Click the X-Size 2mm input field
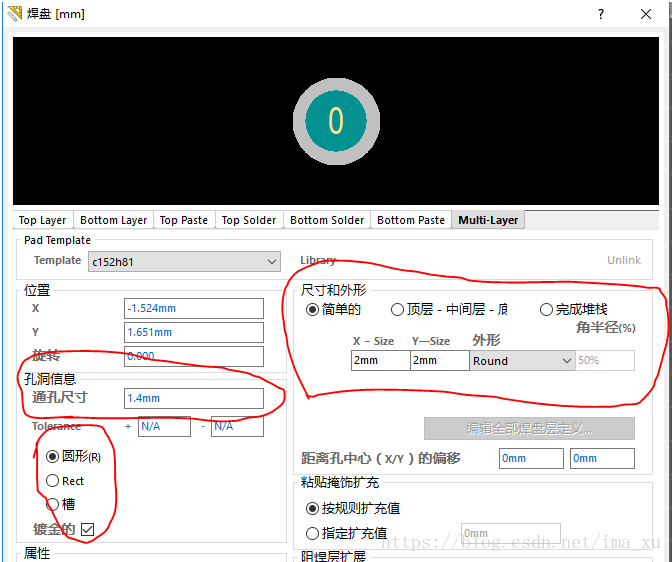This screenshot has width=672, height=562. coord(380,361)
